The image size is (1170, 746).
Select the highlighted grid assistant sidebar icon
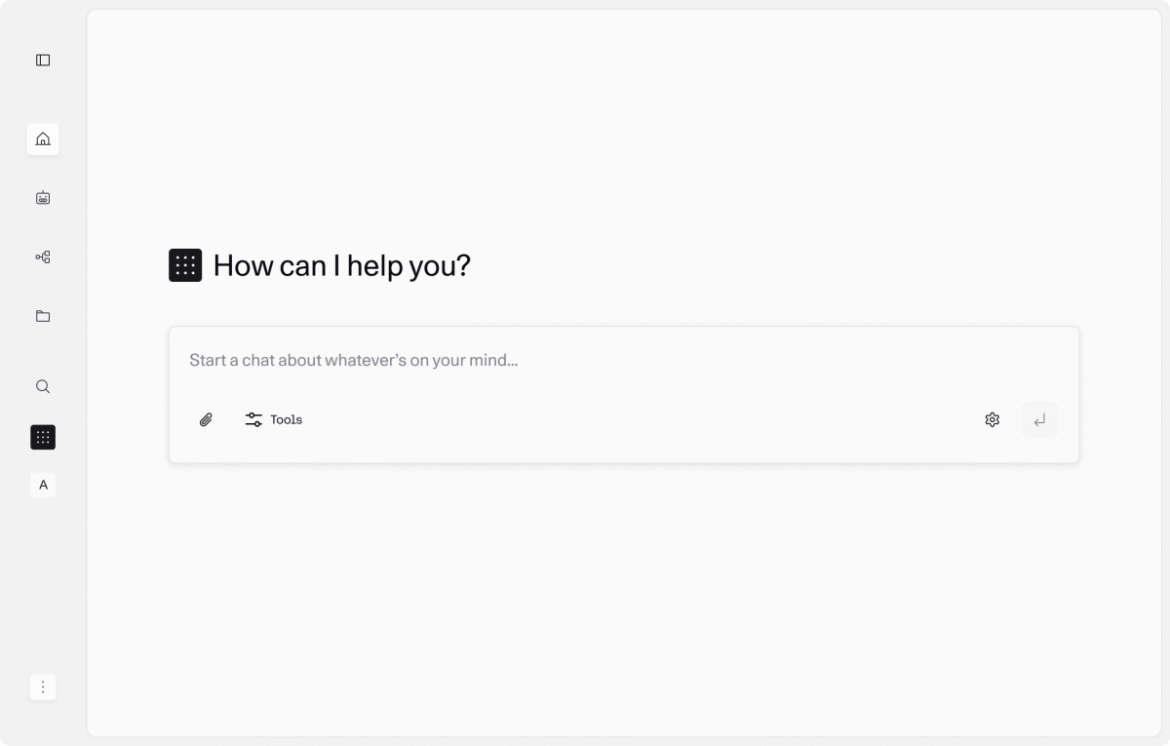(x=42, y=437)
